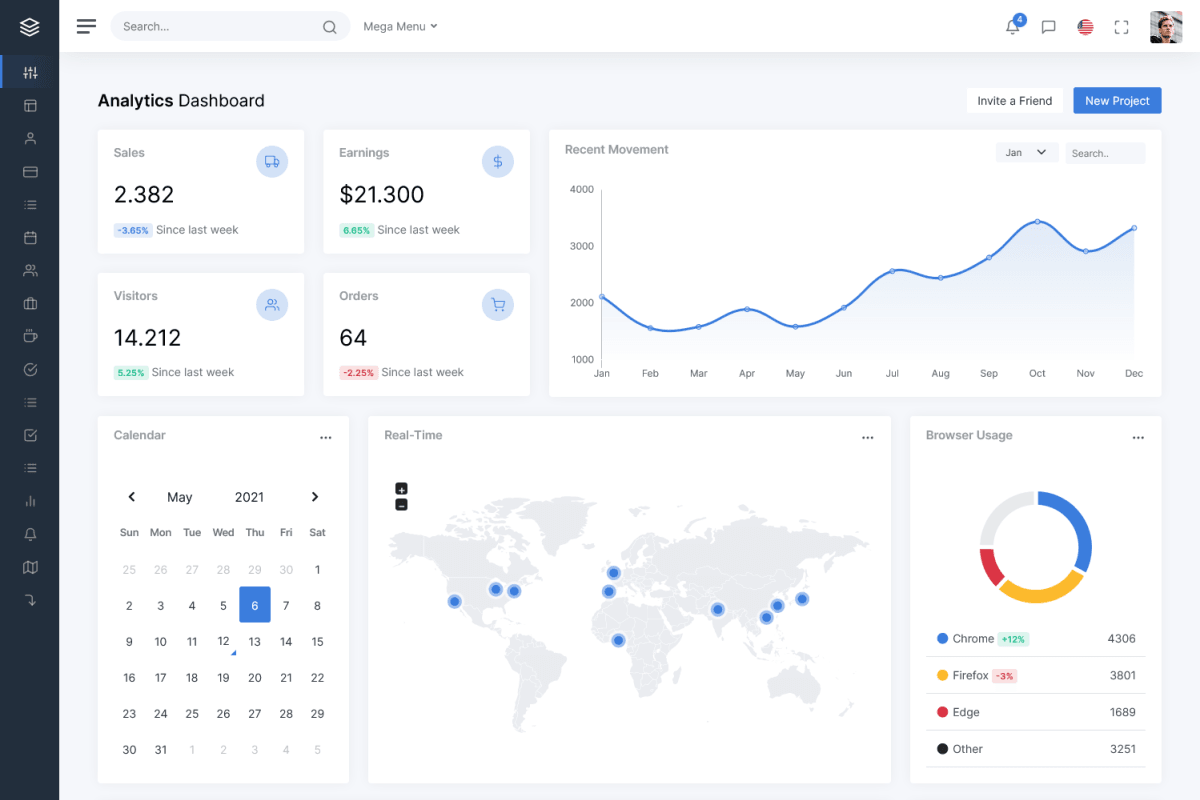
Task: Click the -3.65% badge on Sales card
Action: [132, 230]
